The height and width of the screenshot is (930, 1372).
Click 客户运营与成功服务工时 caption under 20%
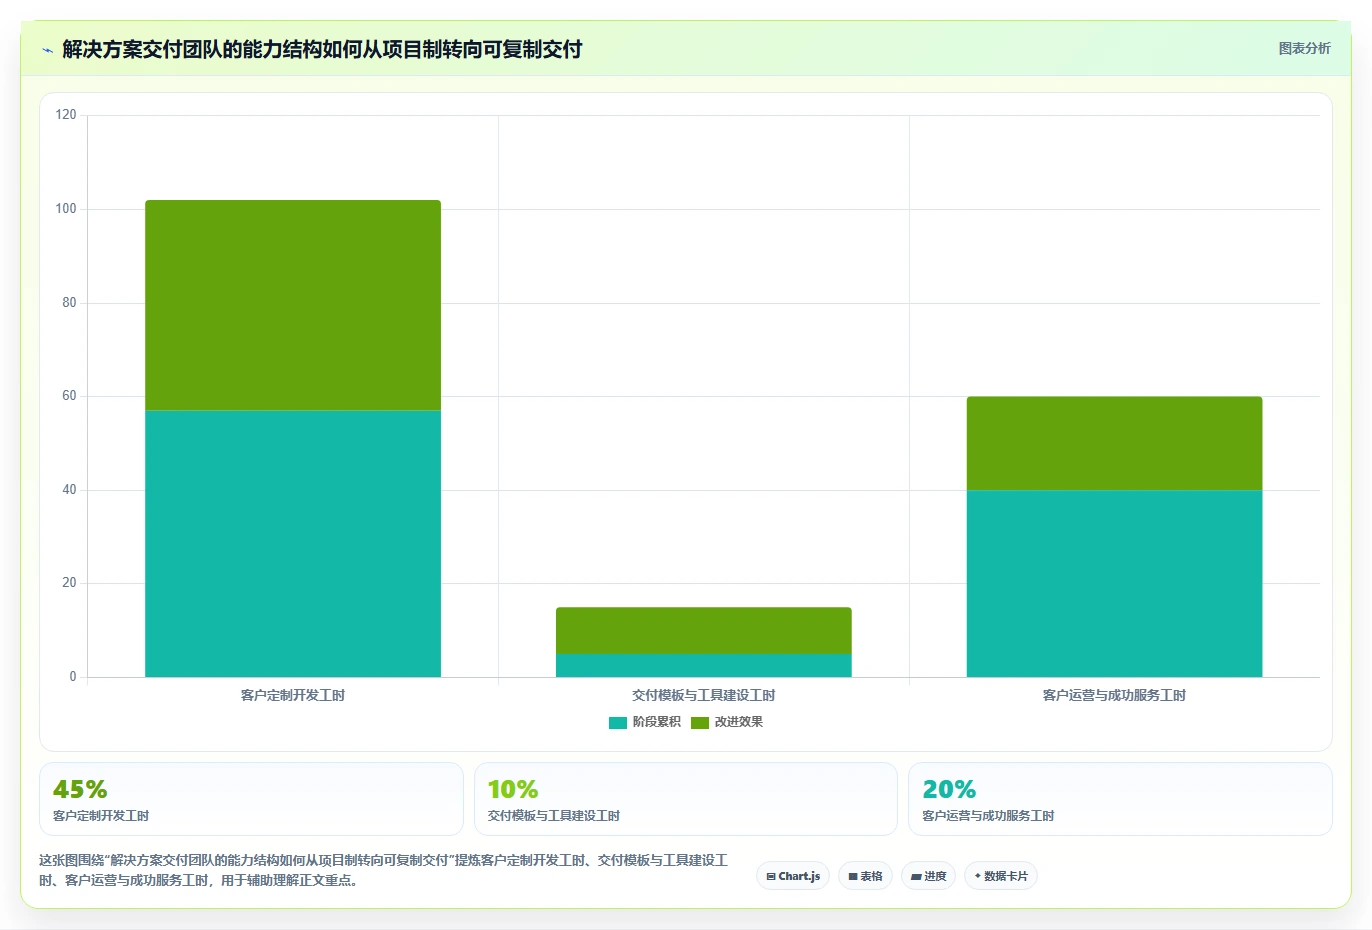click(988, 816)
